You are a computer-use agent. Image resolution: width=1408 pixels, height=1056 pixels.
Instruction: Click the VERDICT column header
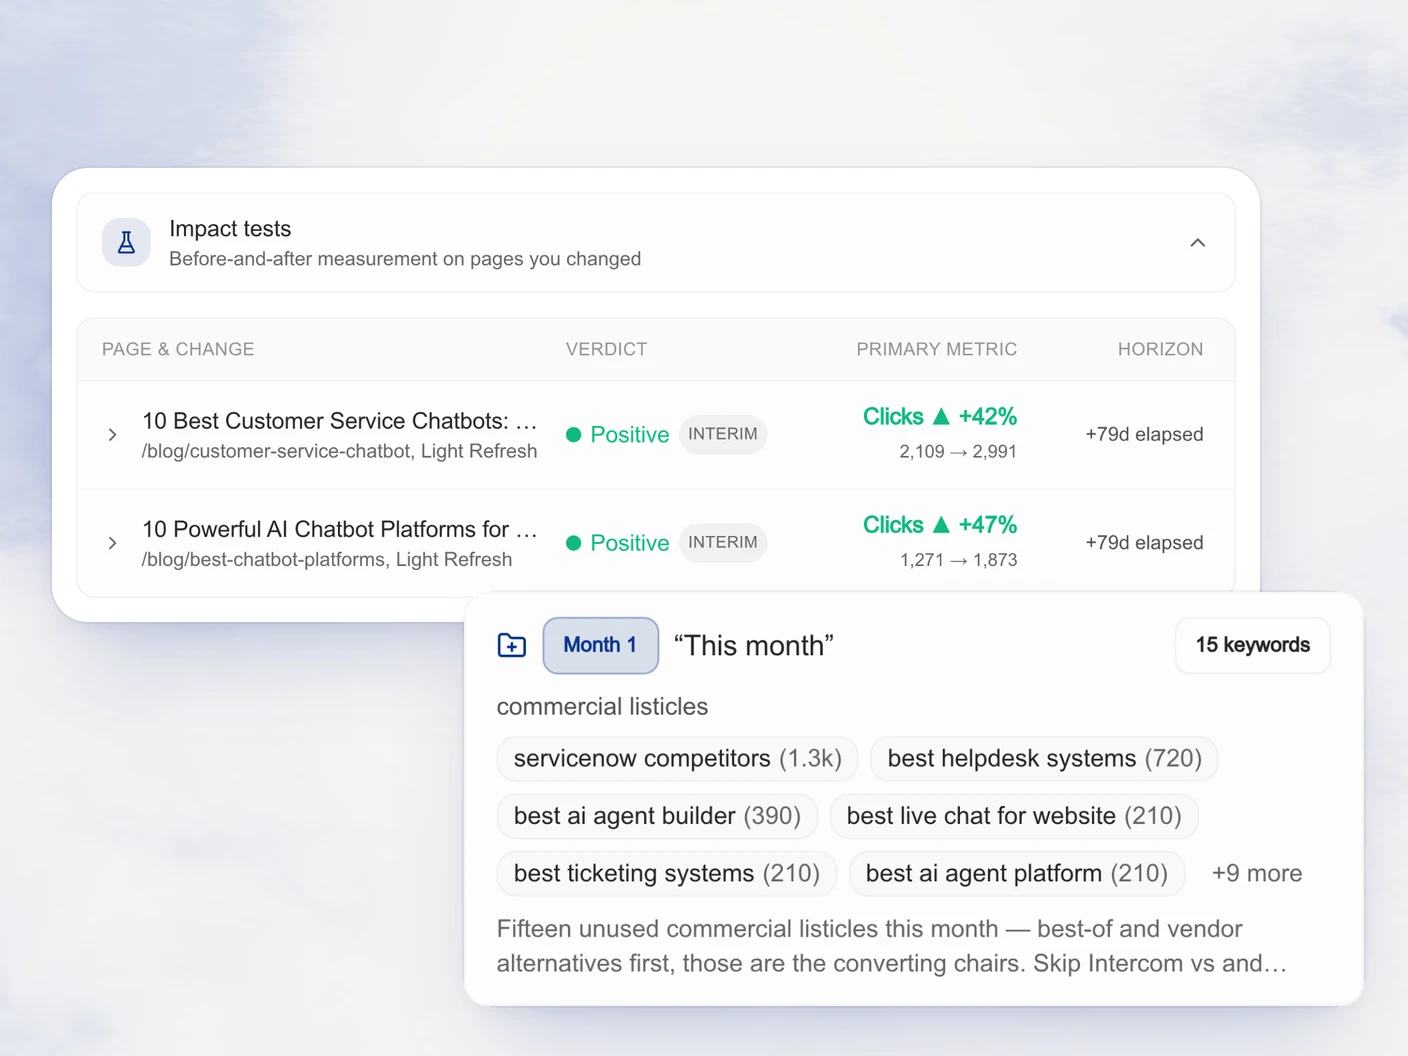tap(606, 349)
